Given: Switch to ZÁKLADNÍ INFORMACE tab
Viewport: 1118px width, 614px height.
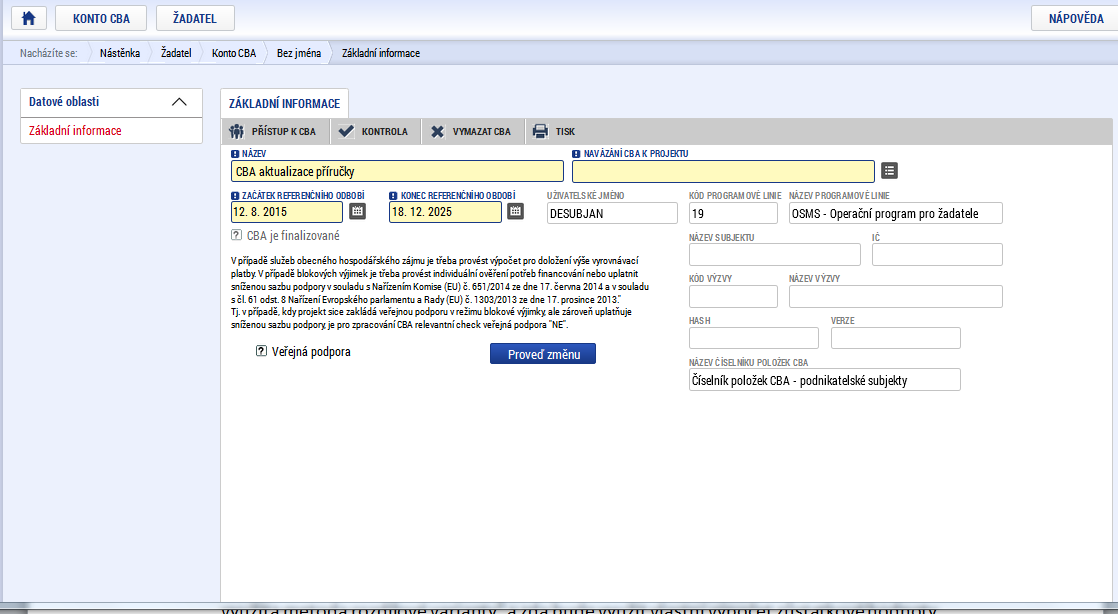Looking at the screenshot, I should 284,103.
